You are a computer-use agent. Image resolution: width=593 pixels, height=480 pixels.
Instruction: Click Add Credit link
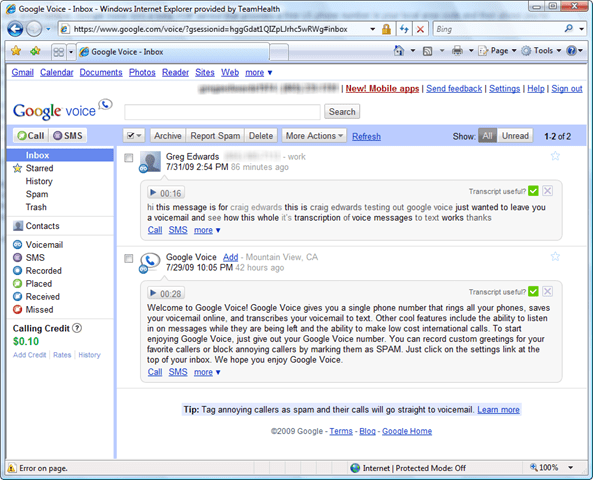pyautogui.click(x=29, y=355)
